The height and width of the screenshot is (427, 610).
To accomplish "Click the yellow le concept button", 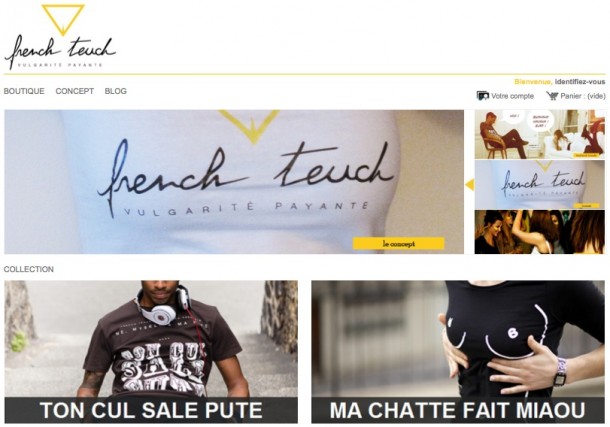I will pyautogui.click(x=399, y=244).
